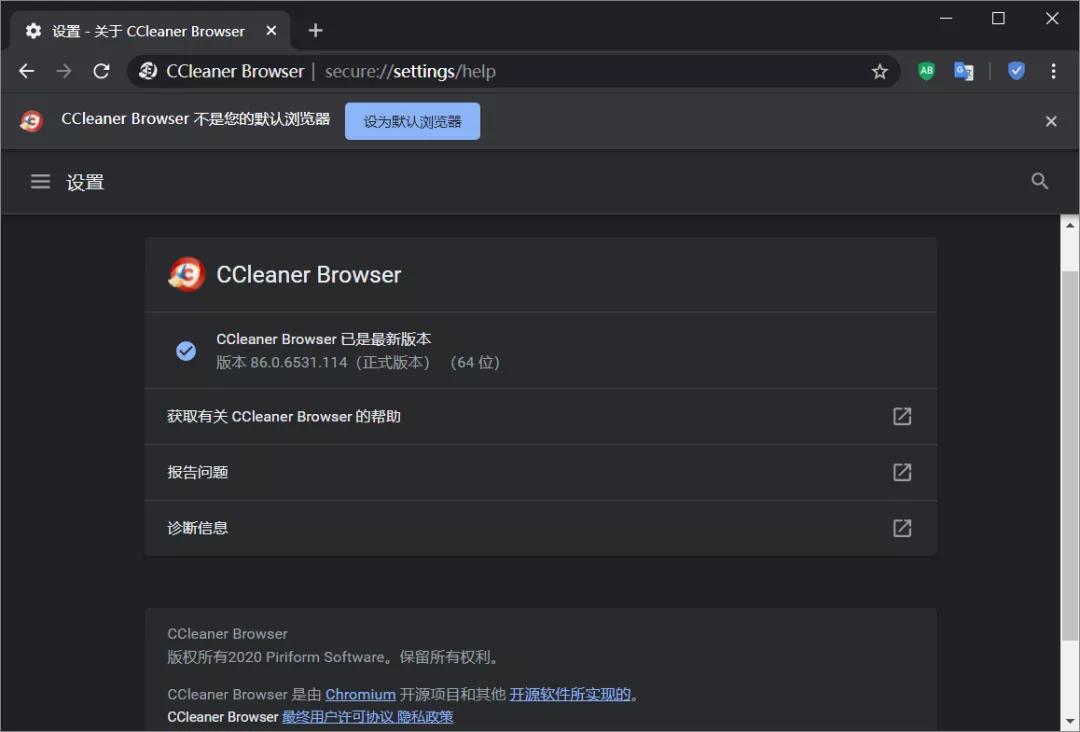This screenshot has width=1080, height=732.
Task: Click the text CCleaner Browser 已是最新版本
Action: (x=324, y=339)
